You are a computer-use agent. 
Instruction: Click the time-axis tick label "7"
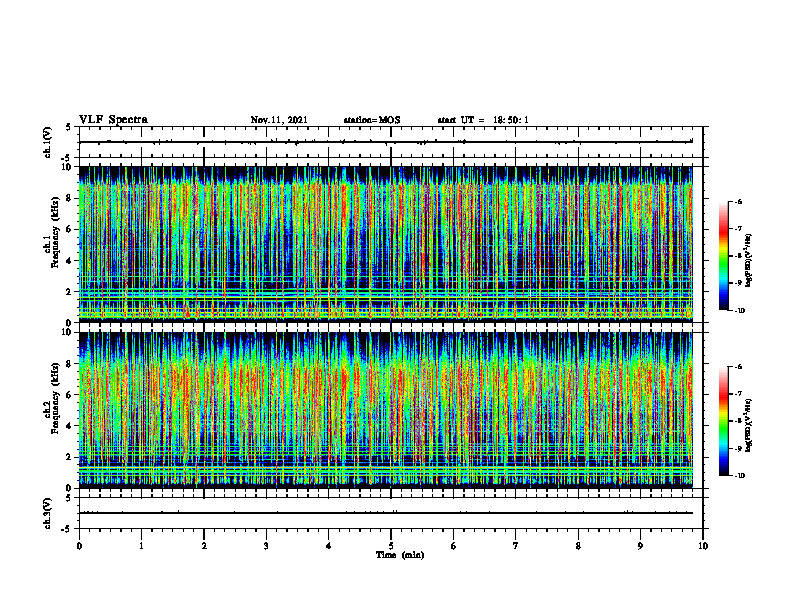point(516,546)
